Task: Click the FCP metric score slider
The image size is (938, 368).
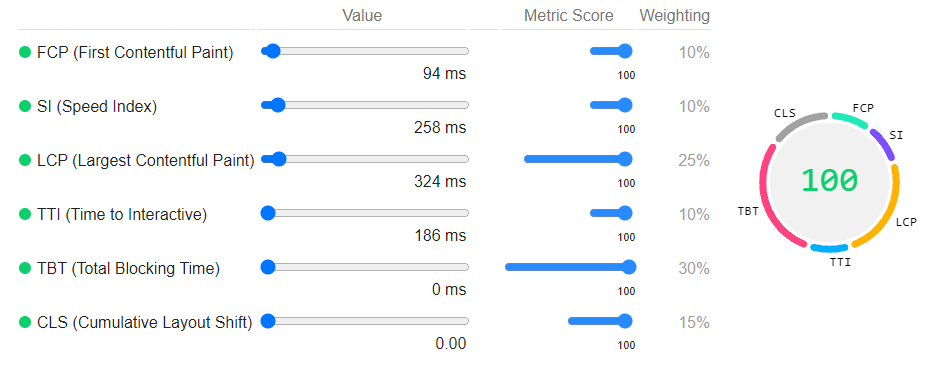Action: (x=611, y=51)
